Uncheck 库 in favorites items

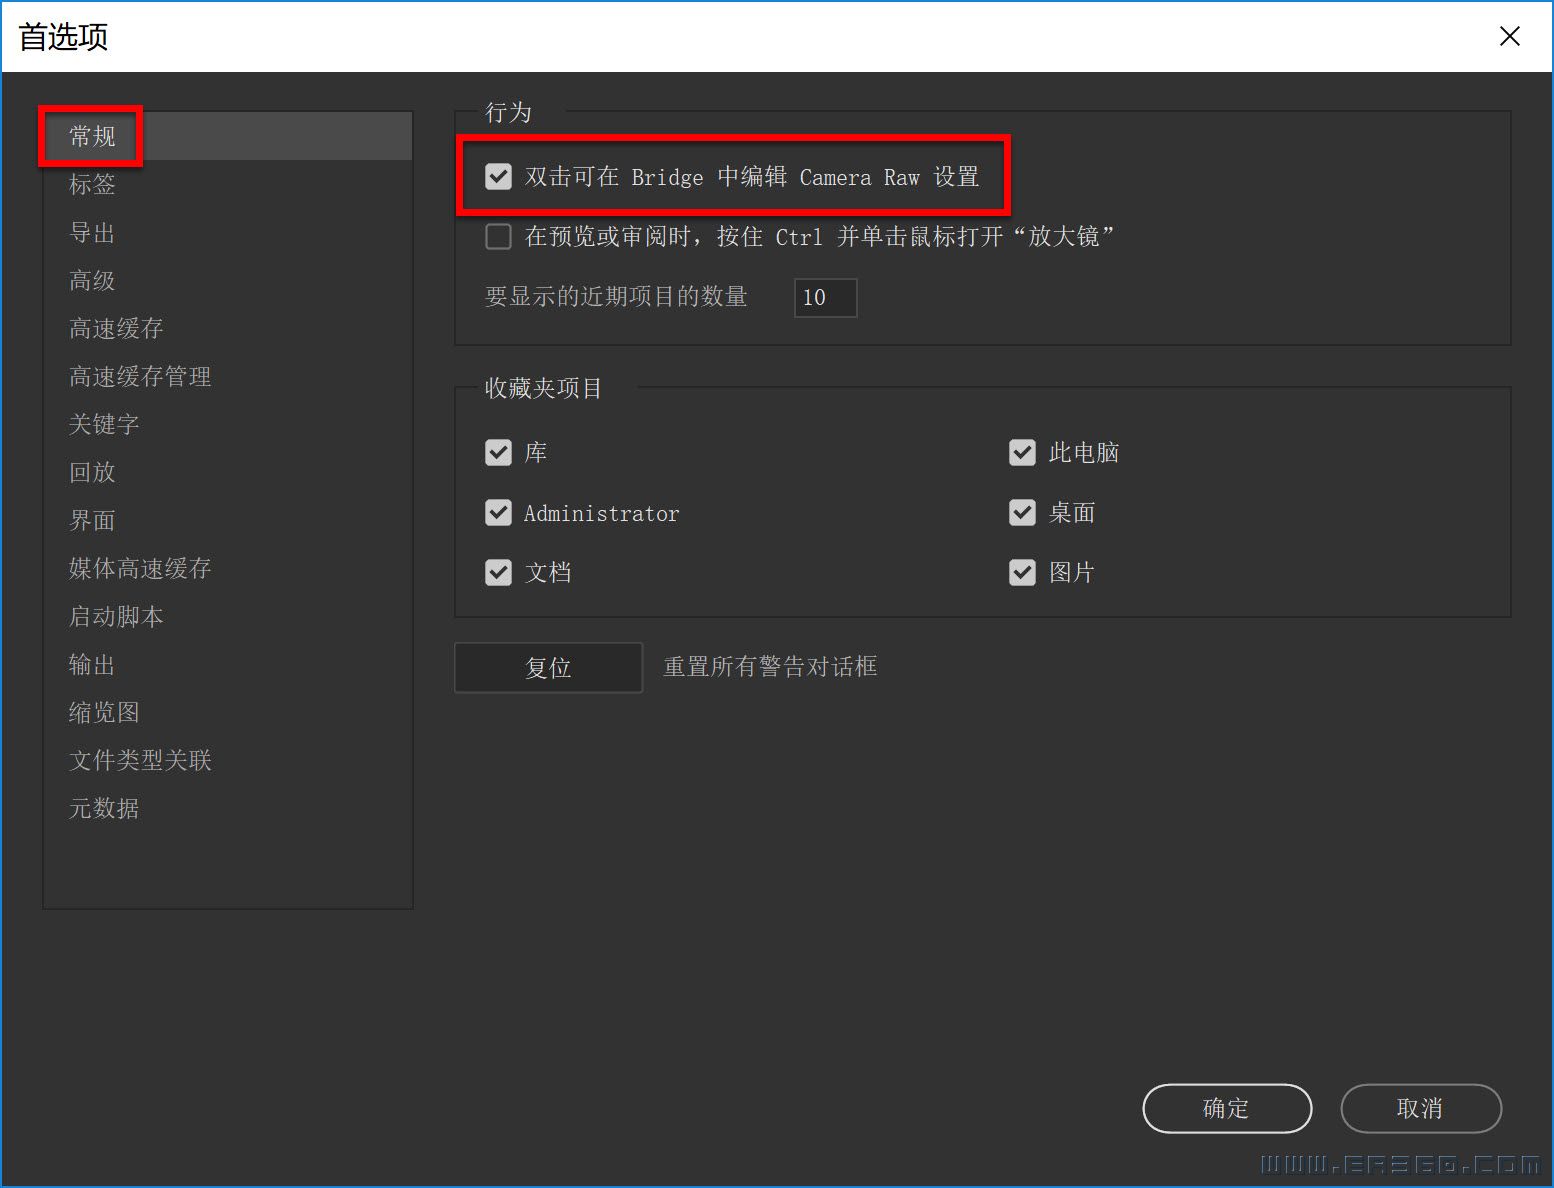[x=498, y=452]
